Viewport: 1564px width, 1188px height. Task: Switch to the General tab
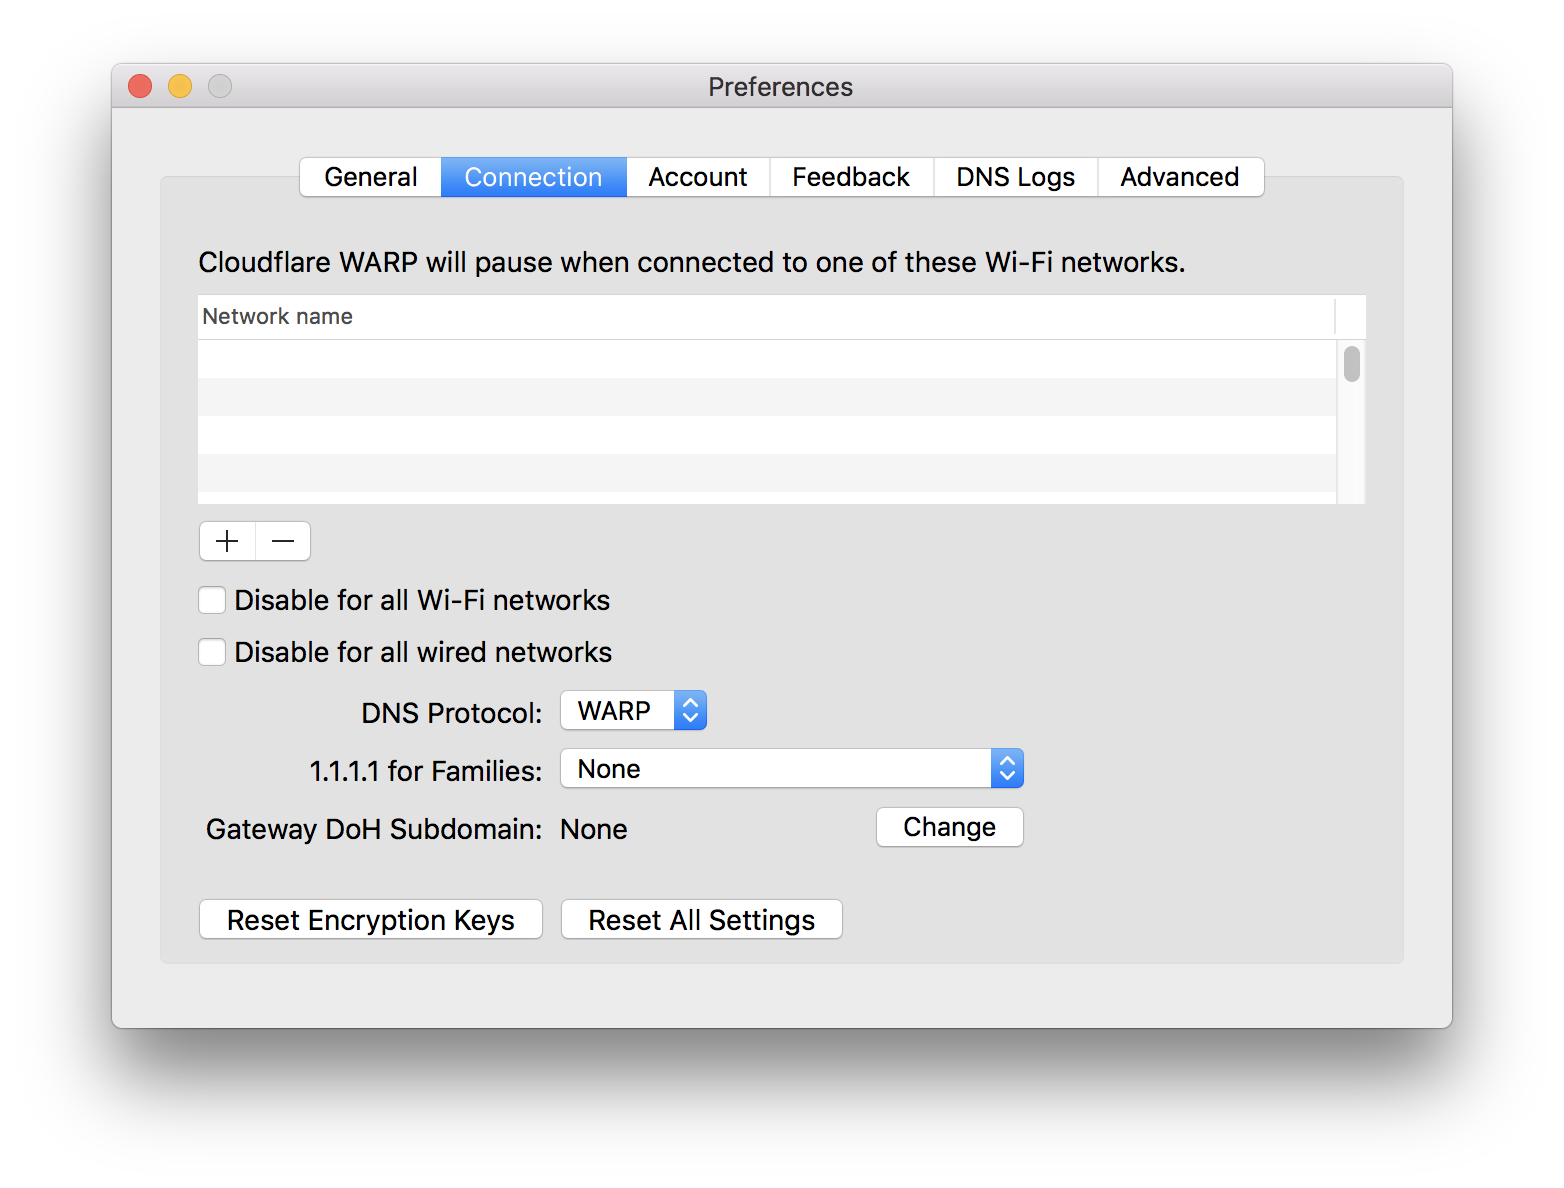point(371,177)
